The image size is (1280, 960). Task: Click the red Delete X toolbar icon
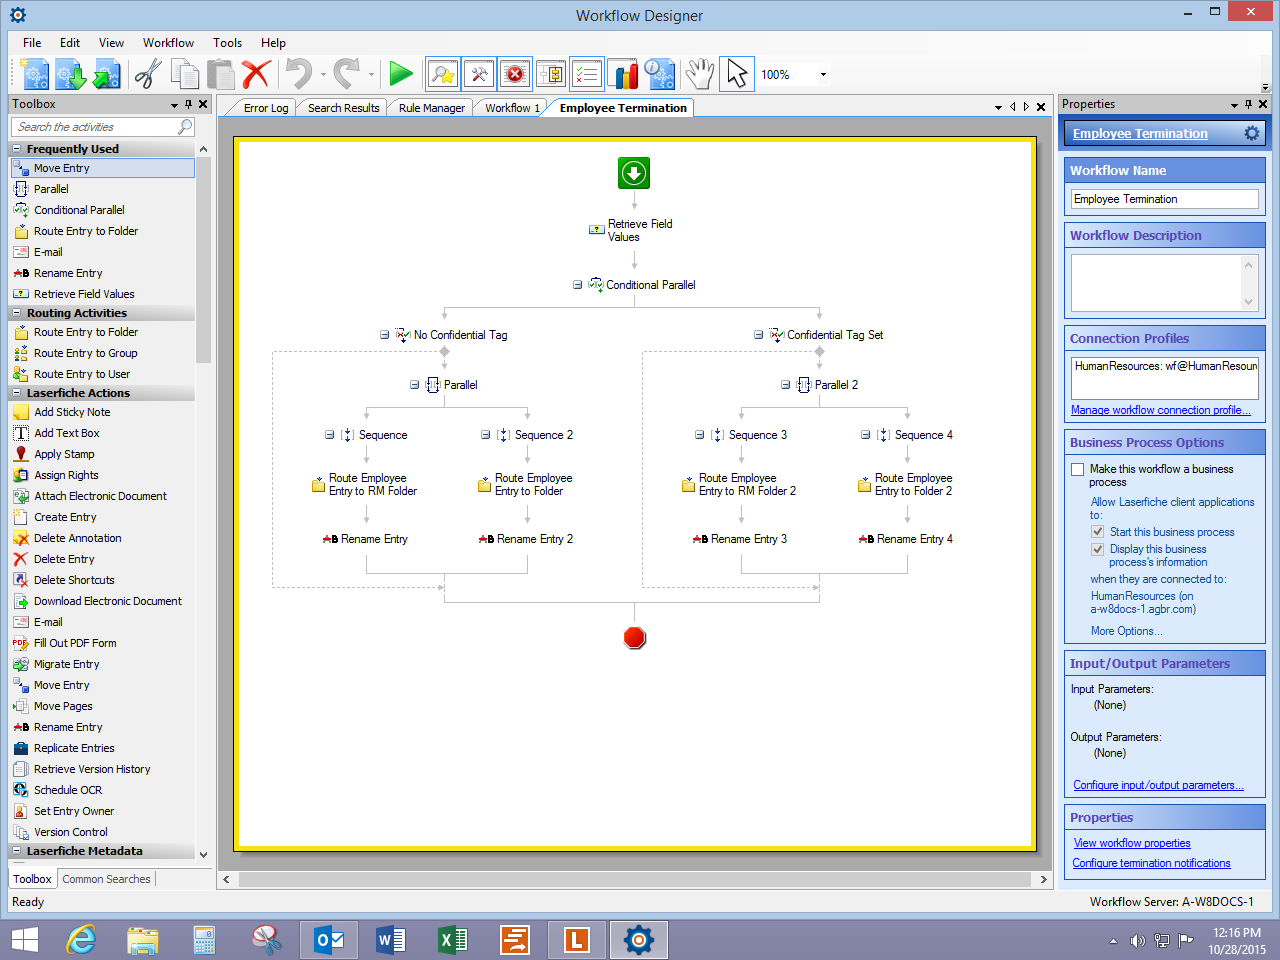(256, 74)
